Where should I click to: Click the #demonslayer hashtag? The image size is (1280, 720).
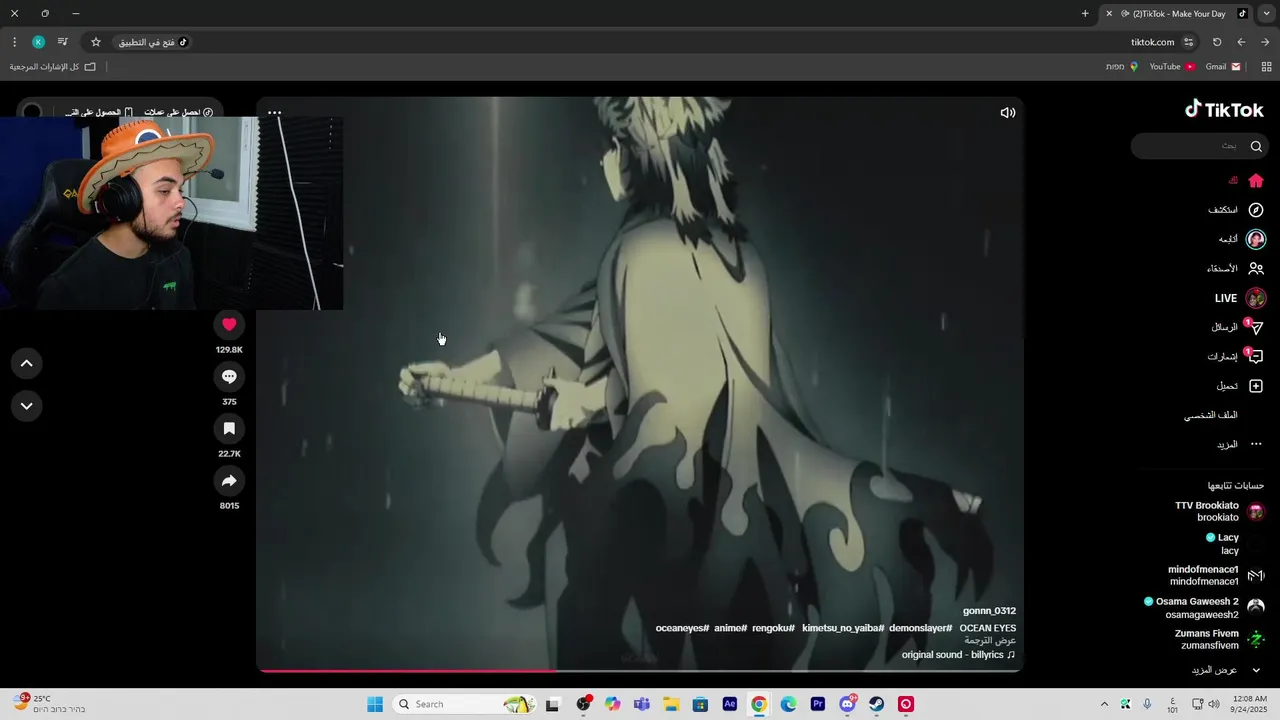[x=920, y=628]
